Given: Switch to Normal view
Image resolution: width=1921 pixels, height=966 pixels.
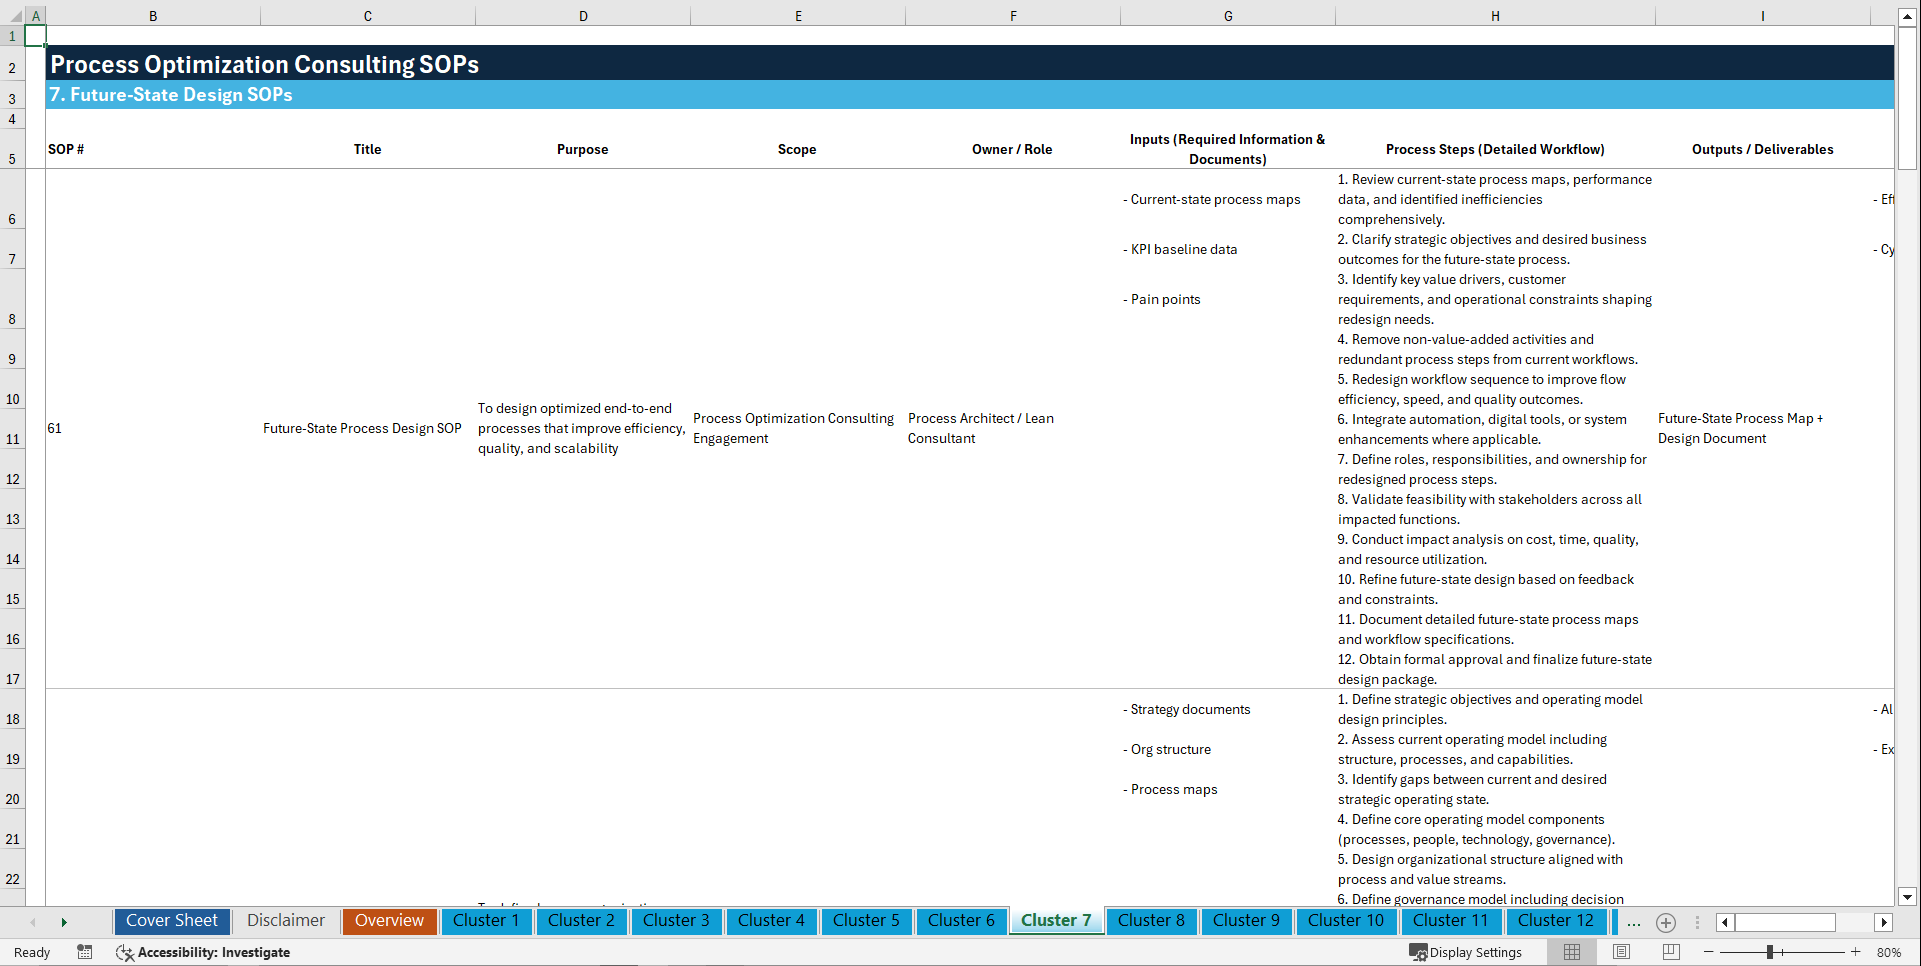Looking at the screenshot, I should pos(1572,952).
